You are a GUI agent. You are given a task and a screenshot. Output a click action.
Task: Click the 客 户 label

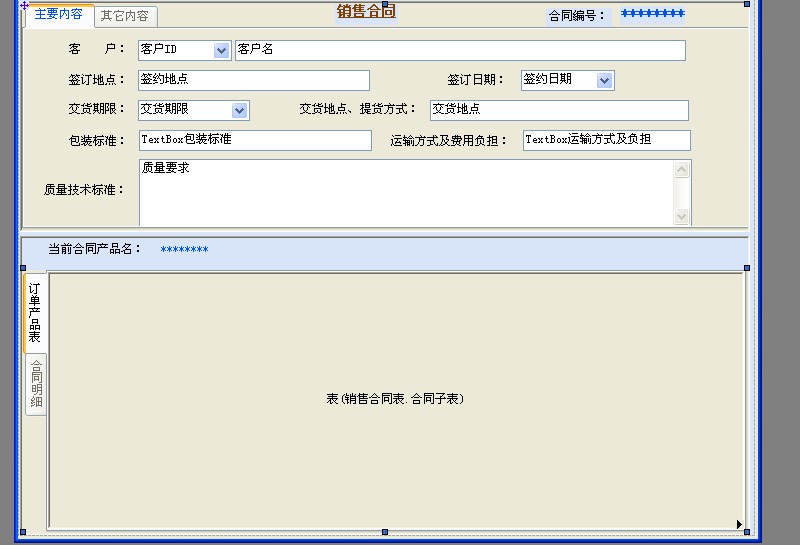[96, 49]
